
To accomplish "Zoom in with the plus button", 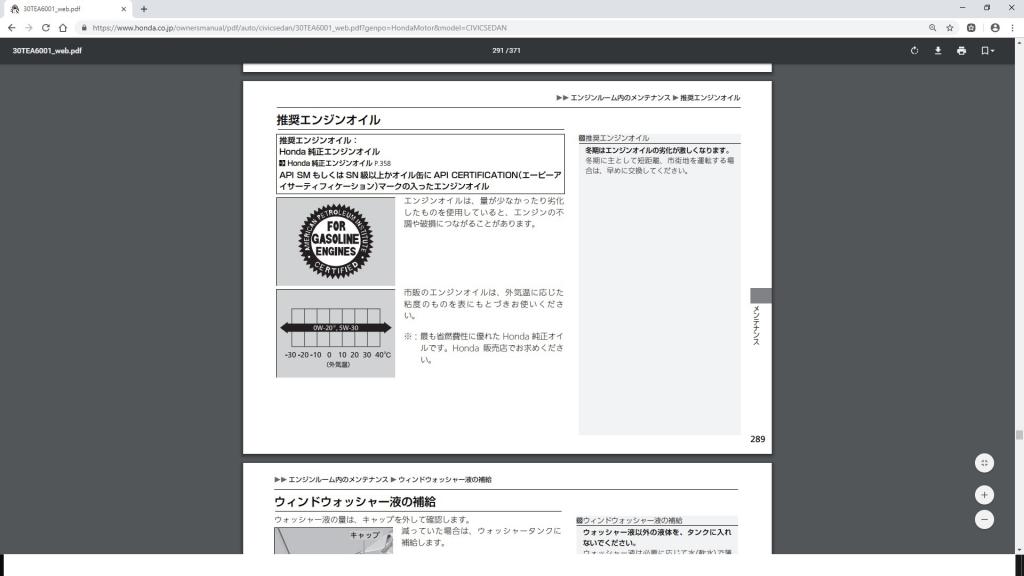I will [x=985, y=495].
